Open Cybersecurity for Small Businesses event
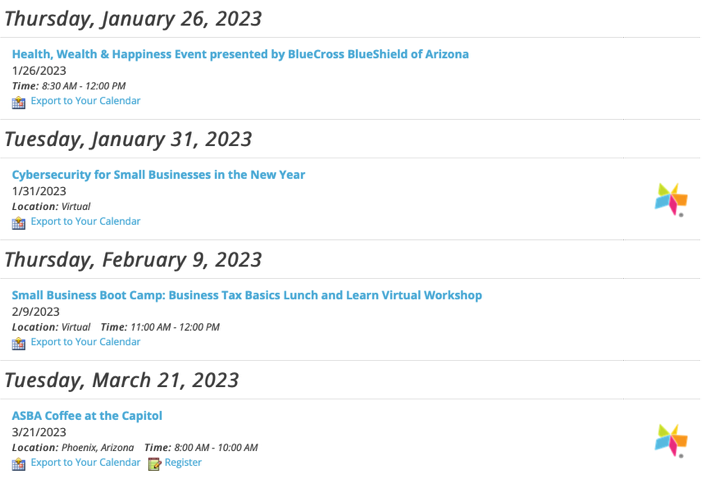 (x=158, y=175)
